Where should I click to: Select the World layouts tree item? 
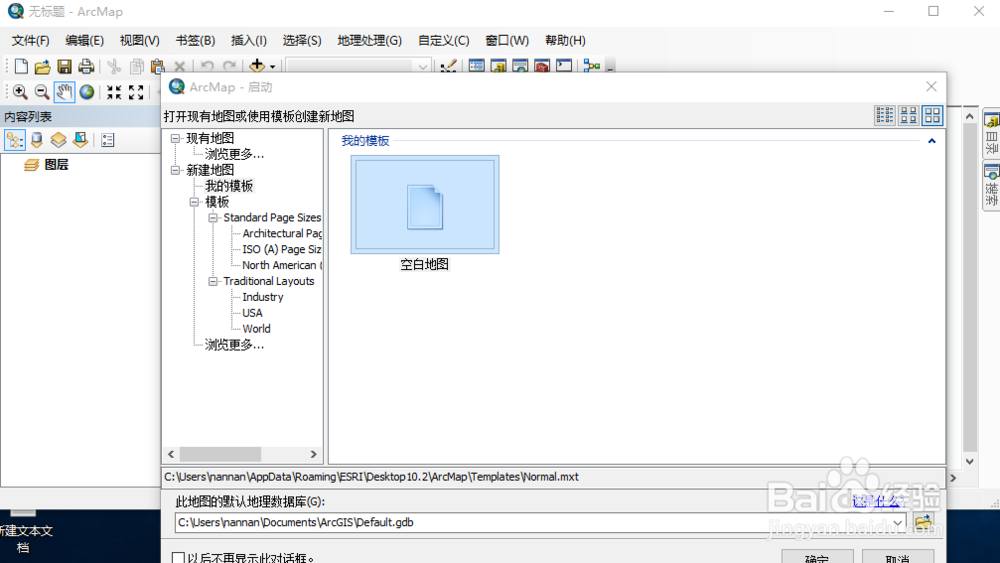point(256,329)
